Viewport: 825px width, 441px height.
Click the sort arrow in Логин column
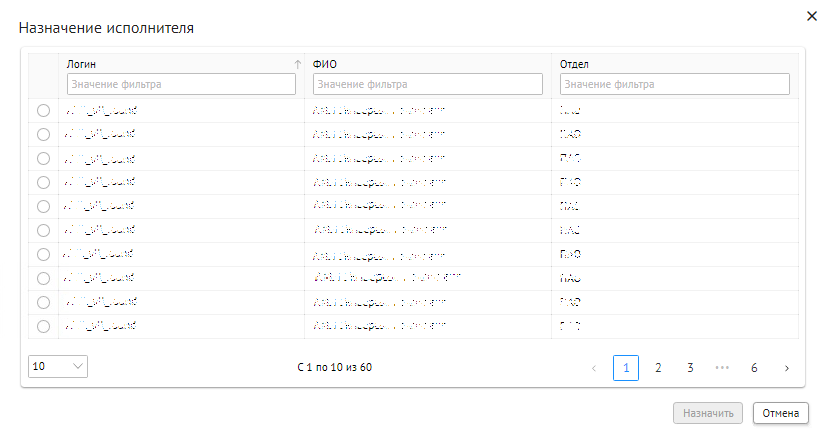tap(296, 64)
